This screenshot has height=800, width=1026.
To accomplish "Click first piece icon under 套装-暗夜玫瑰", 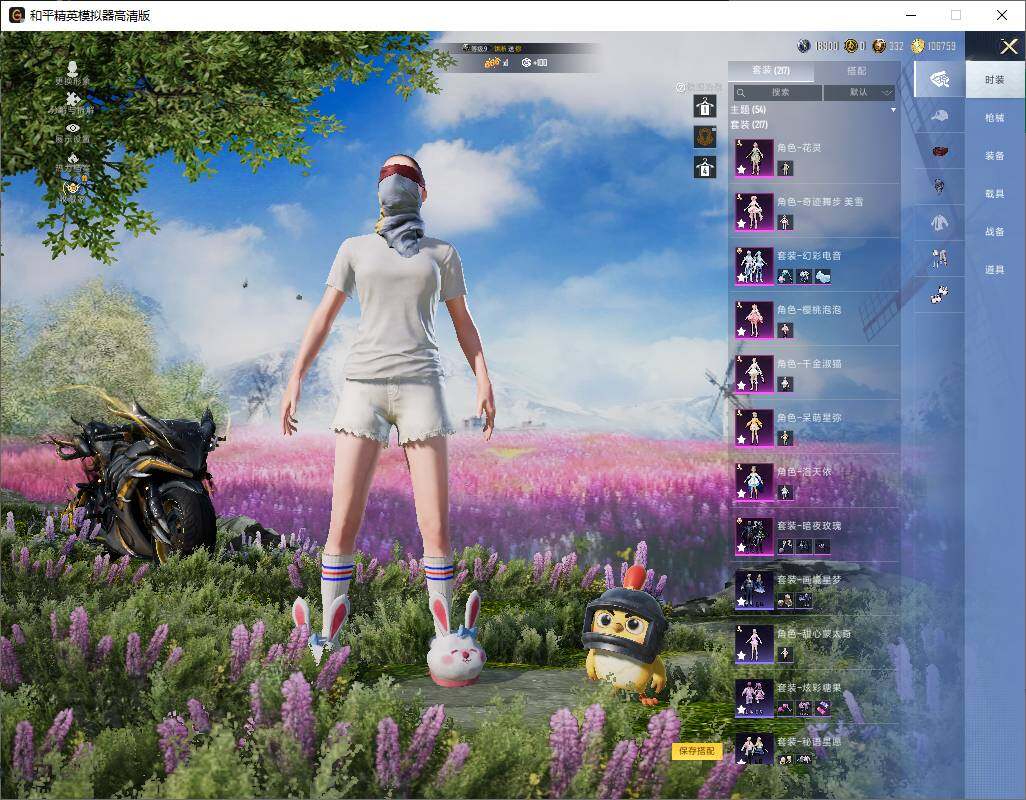I will [x=785, y=546].
